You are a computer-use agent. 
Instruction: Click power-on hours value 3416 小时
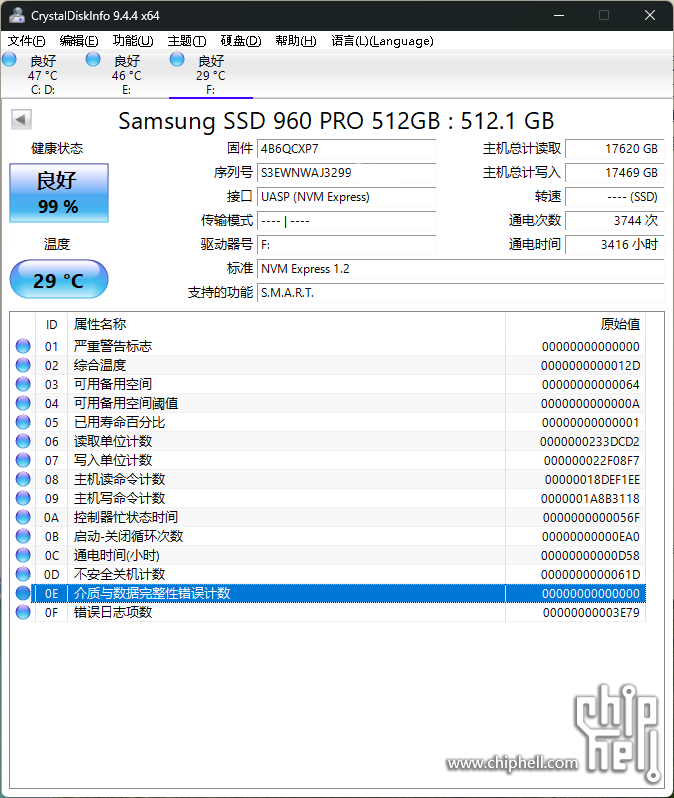point(615,244)
